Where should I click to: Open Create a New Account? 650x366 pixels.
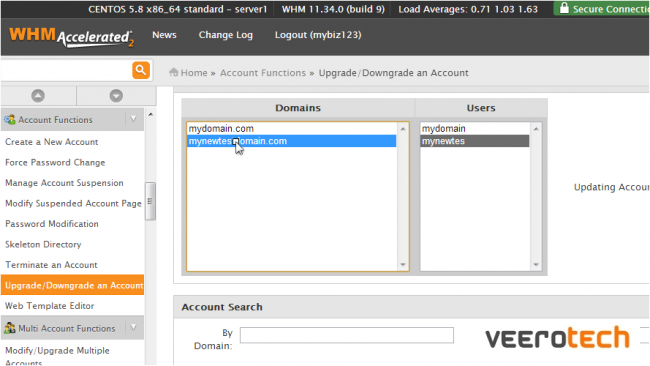click(51, 142)
